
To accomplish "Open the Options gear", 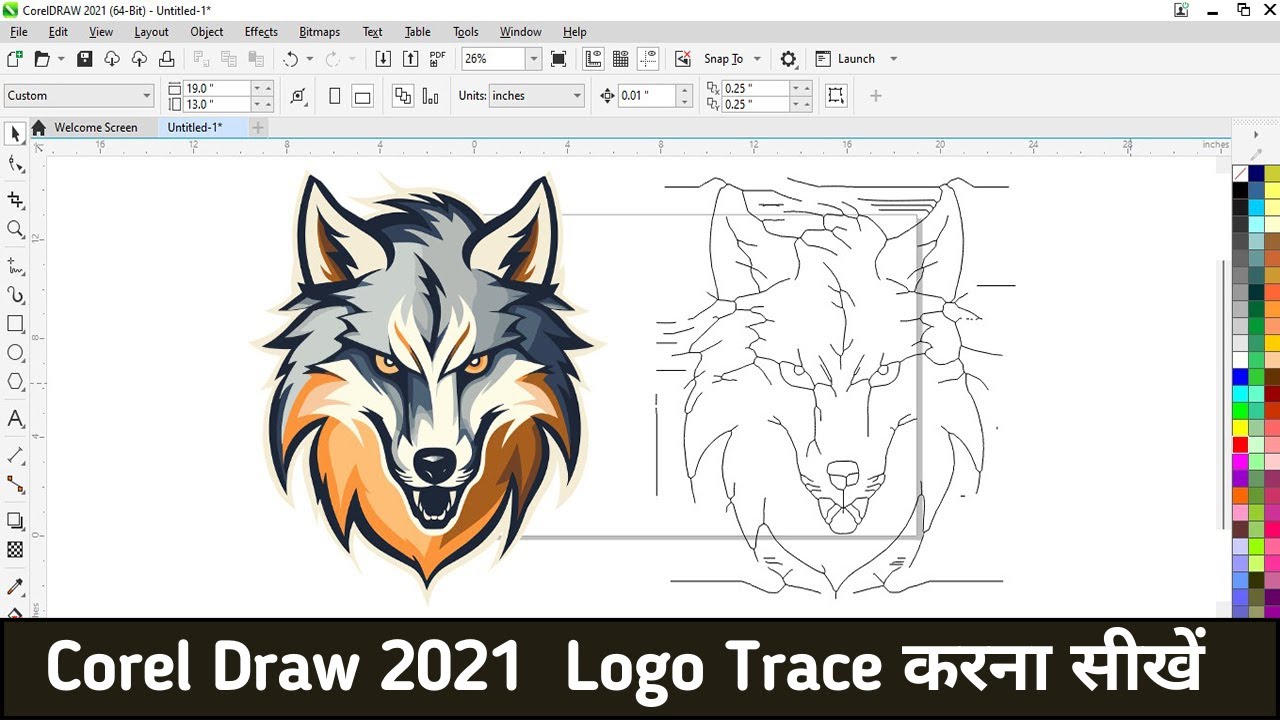I will click(x=788, y=59).
